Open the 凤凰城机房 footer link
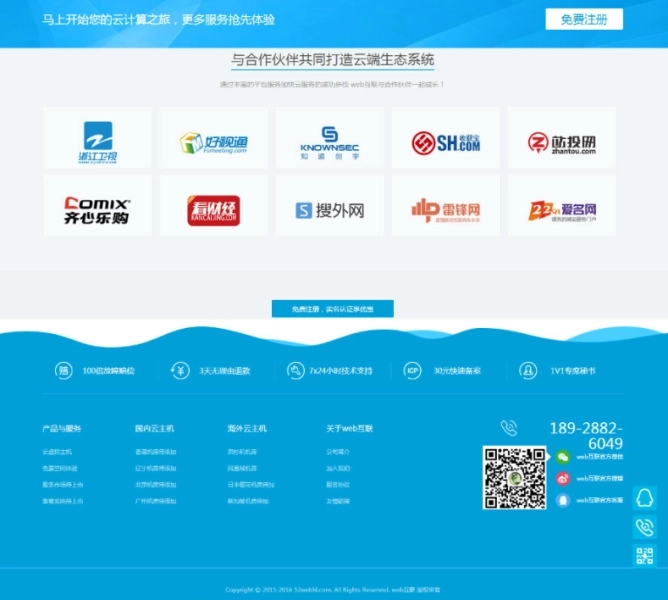This screenshot has height=600, width=668. [x=242, y=468]
